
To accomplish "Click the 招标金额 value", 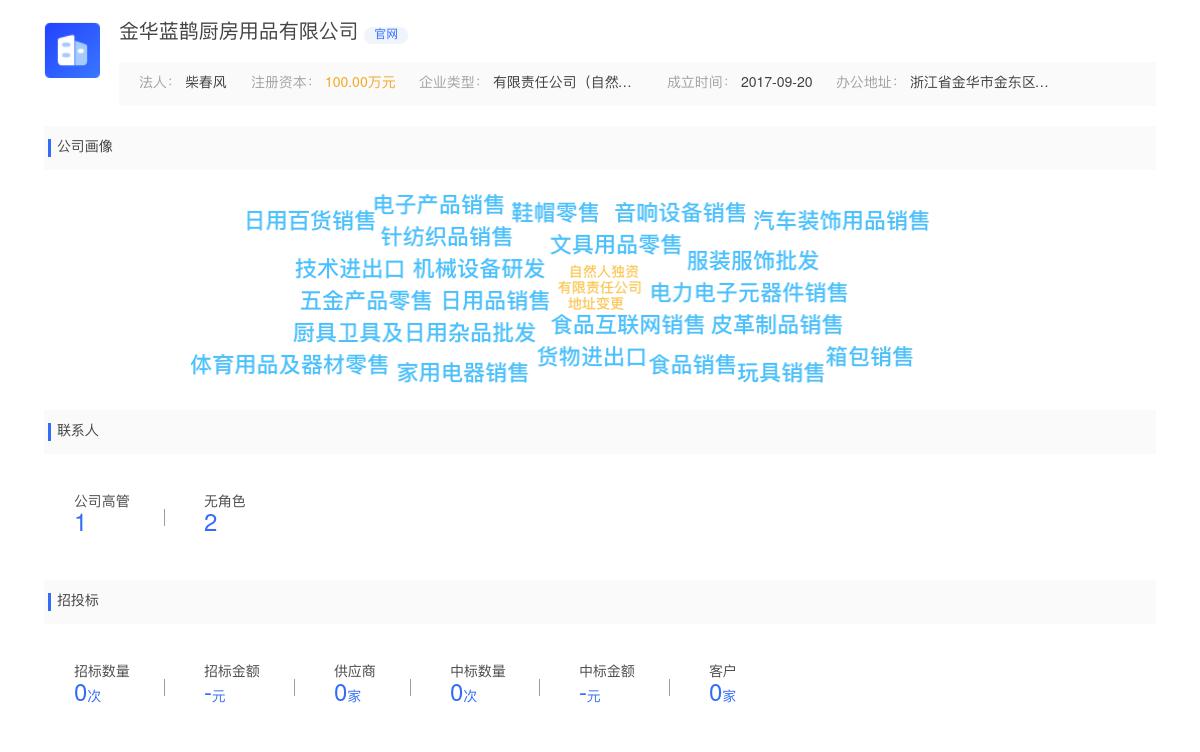I will (x=215, y=694).
